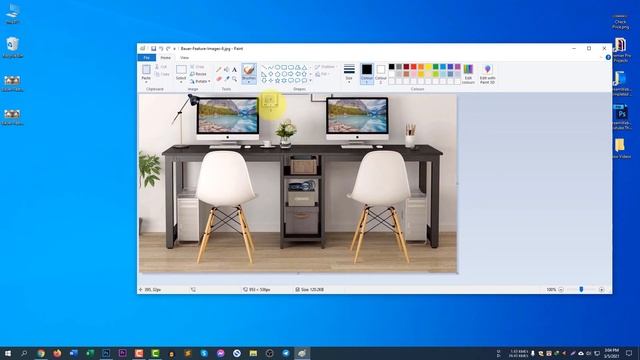Click the Save icon in quick access toolbar

153,49
